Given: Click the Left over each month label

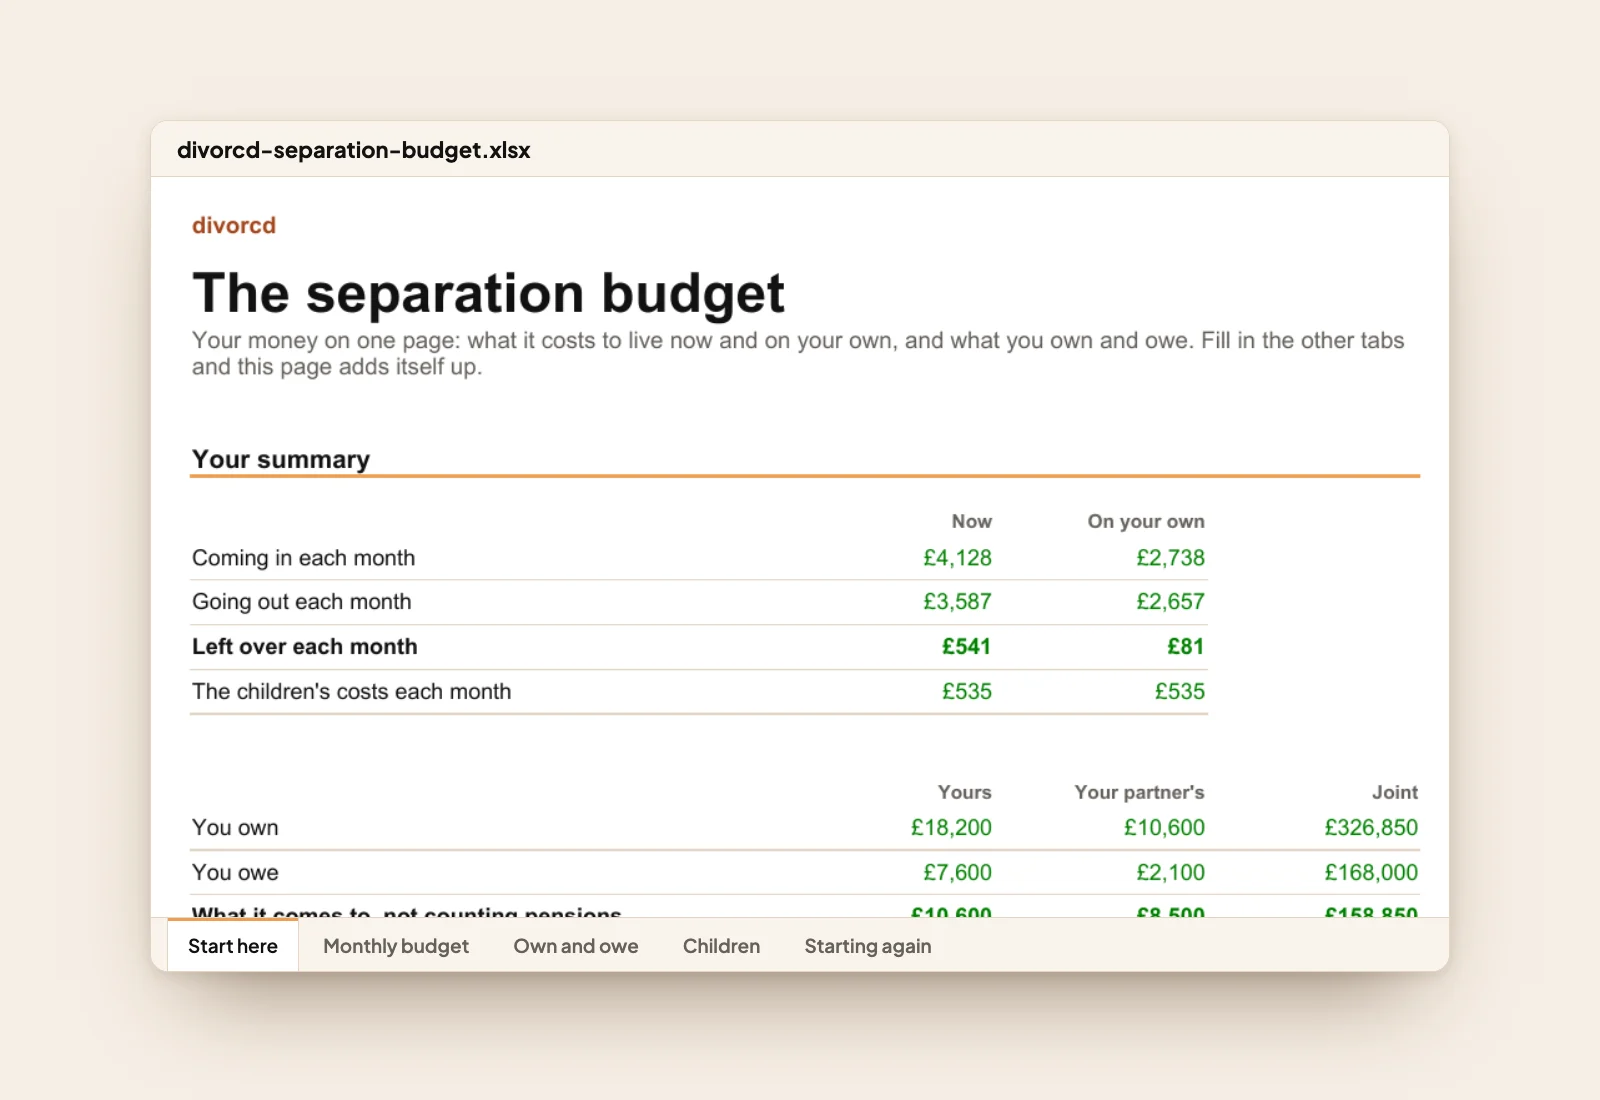Looking at the screenshot, I should click(x=305, y=647).
